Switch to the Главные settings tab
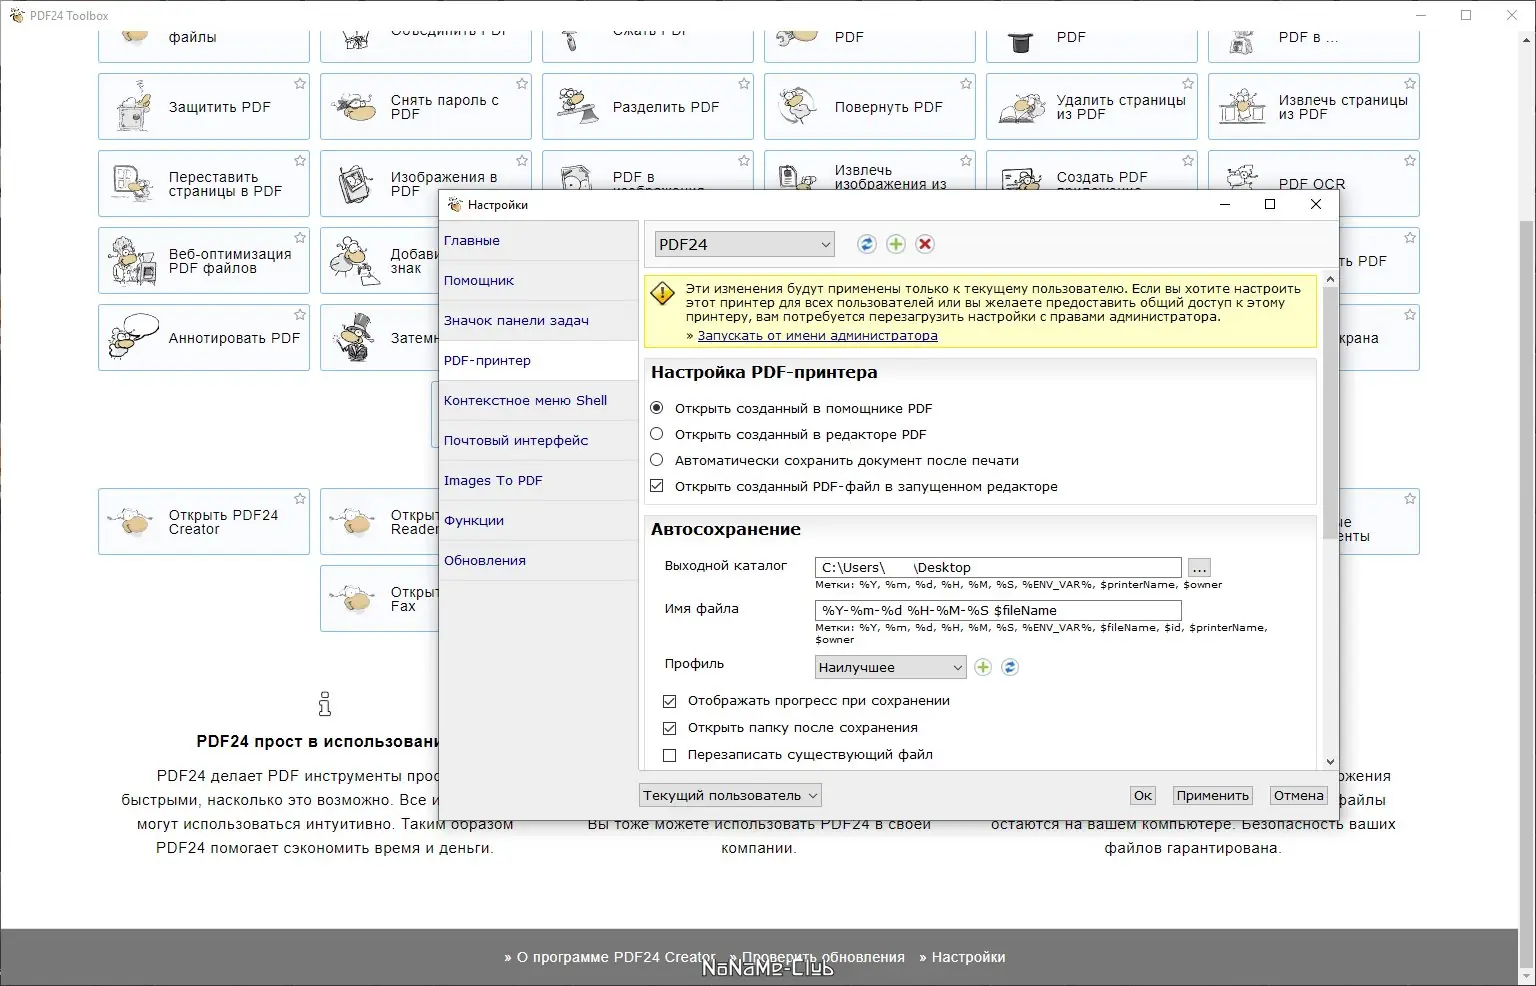The image size is (1536, 986). [539, 241]
